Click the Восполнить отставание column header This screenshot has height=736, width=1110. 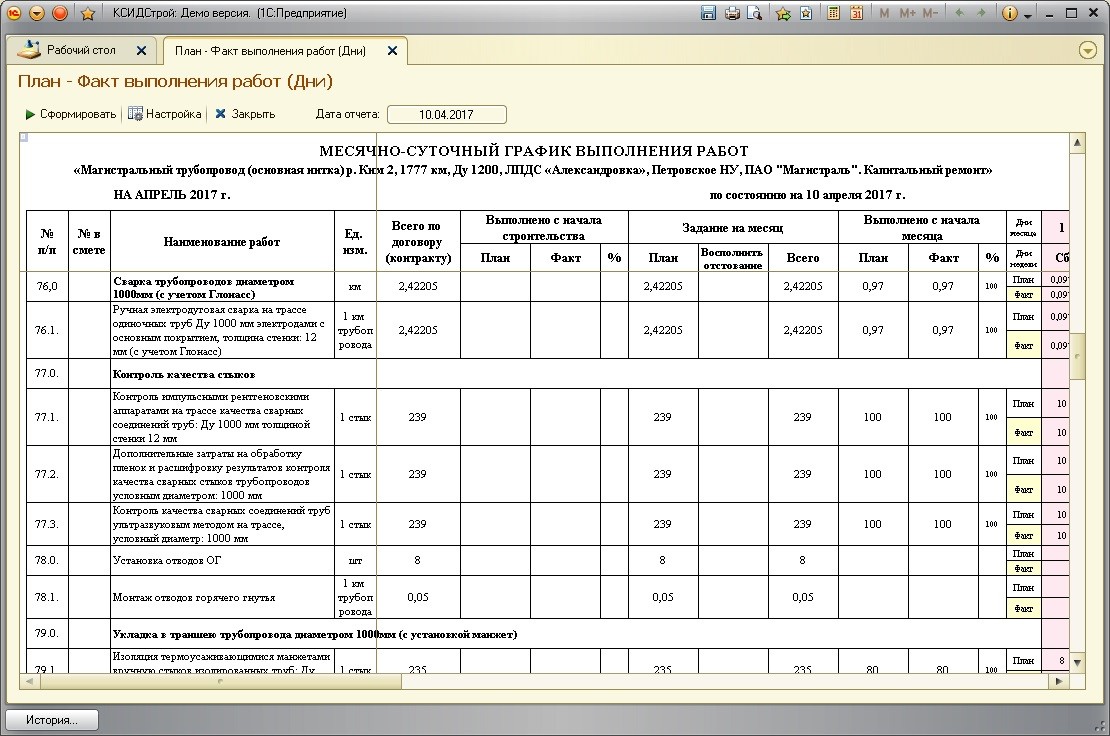733,258
